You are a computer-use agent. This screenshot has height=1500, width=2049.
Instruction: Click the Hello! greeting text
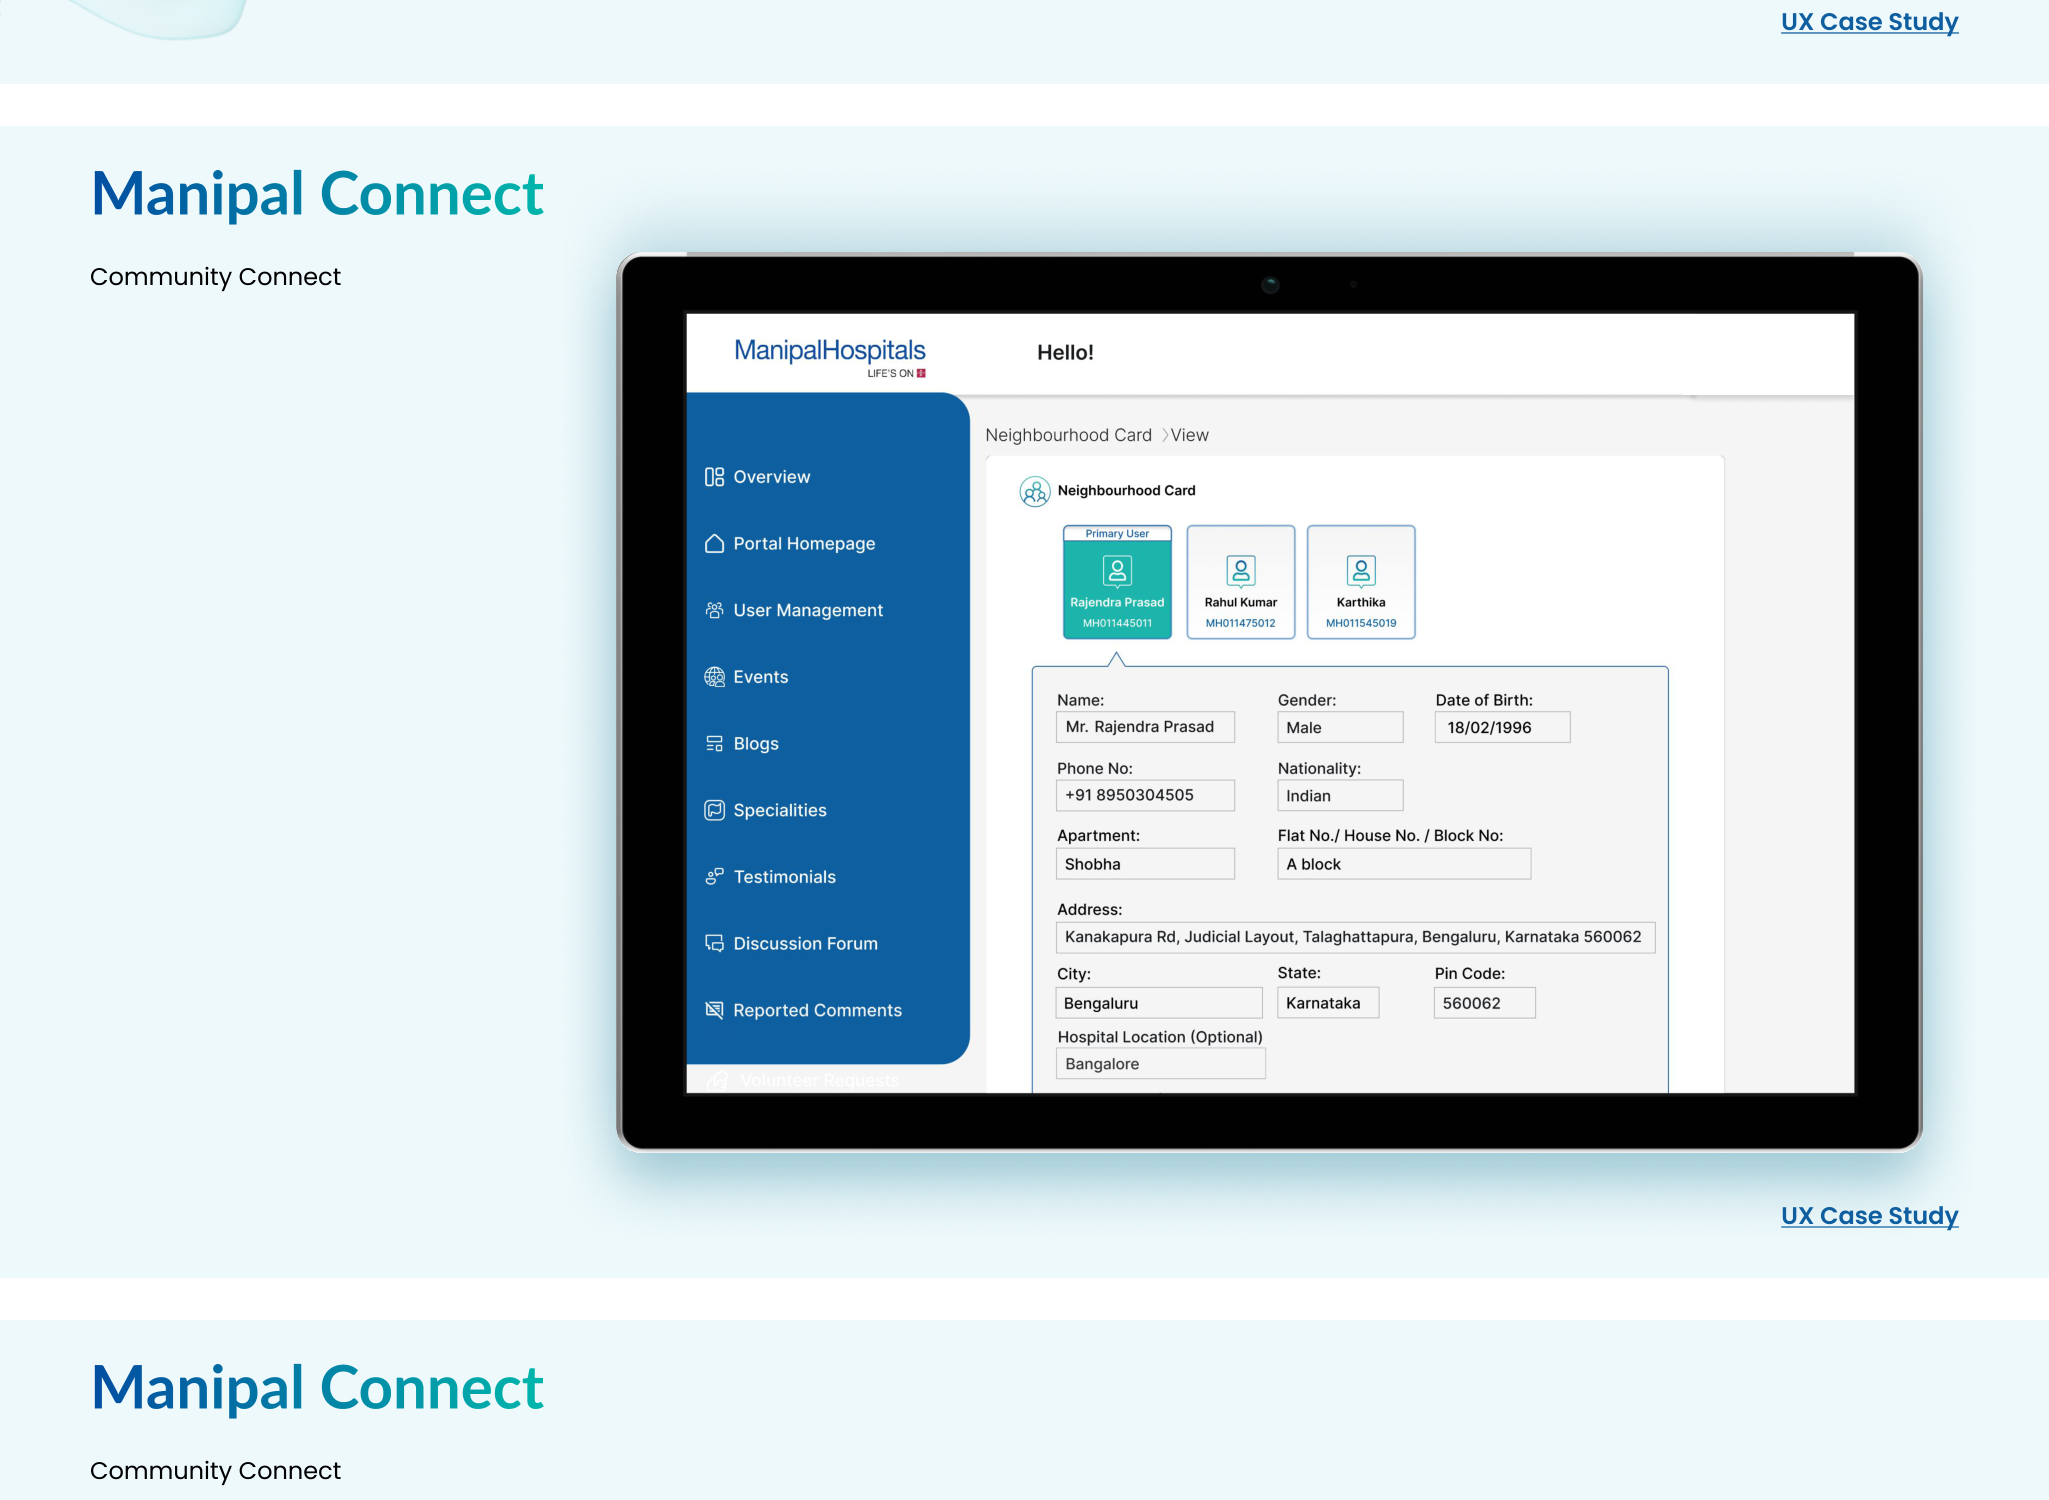click(x=1065, y=352)
